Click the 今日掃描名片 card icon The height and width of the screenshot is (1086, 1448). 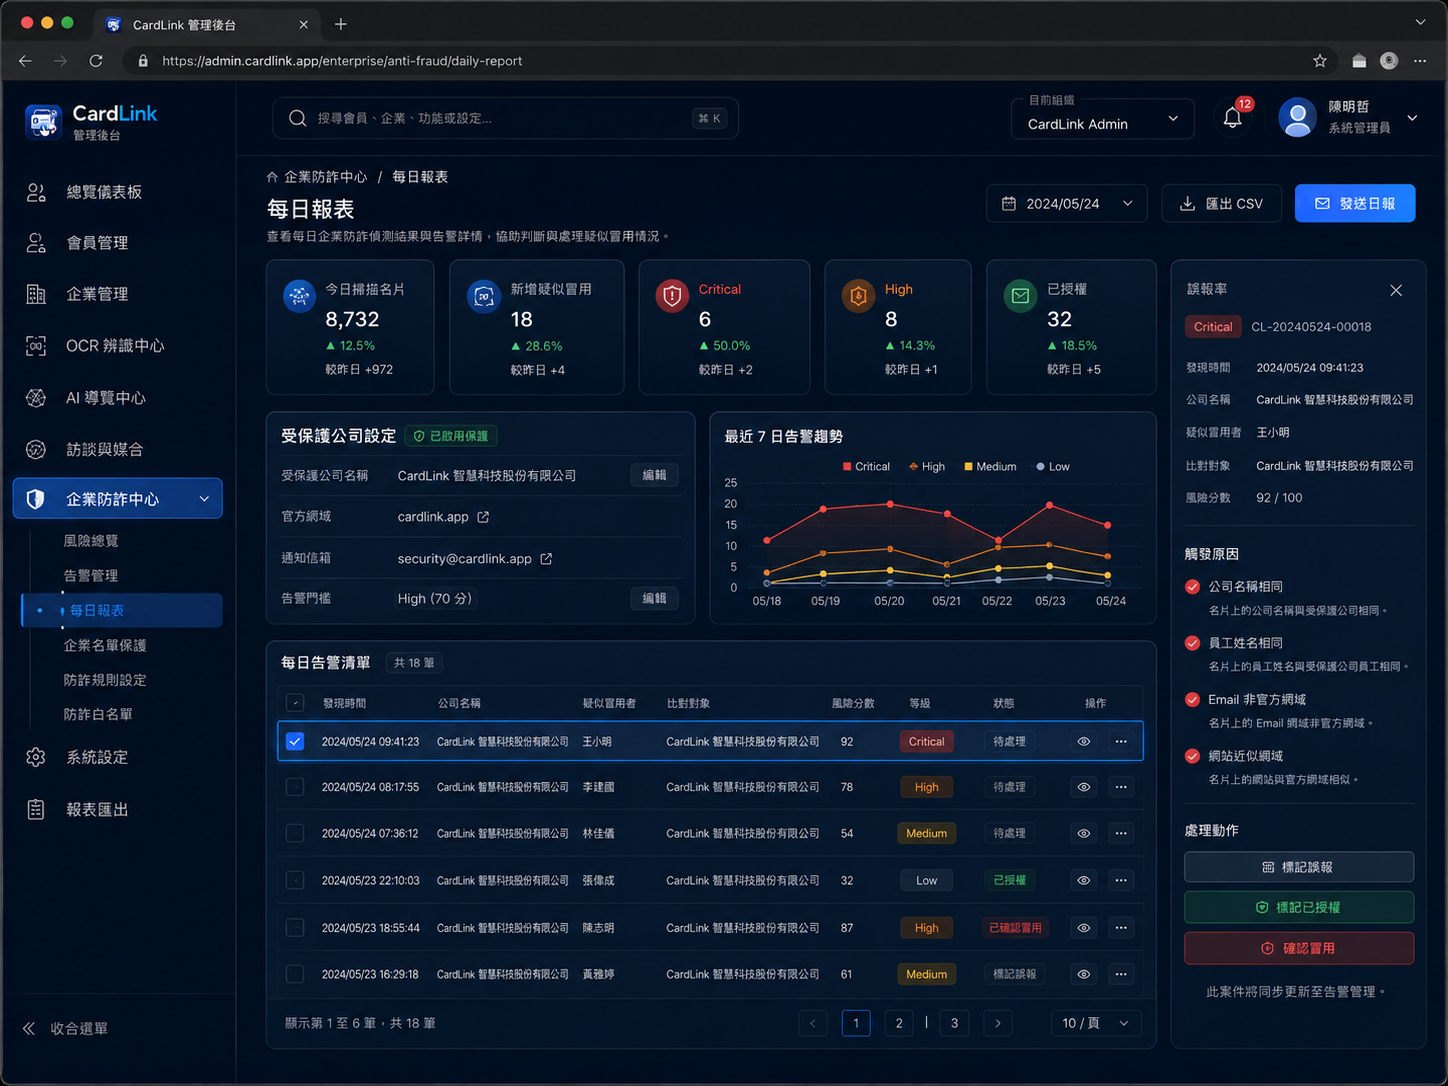point(299,296)
